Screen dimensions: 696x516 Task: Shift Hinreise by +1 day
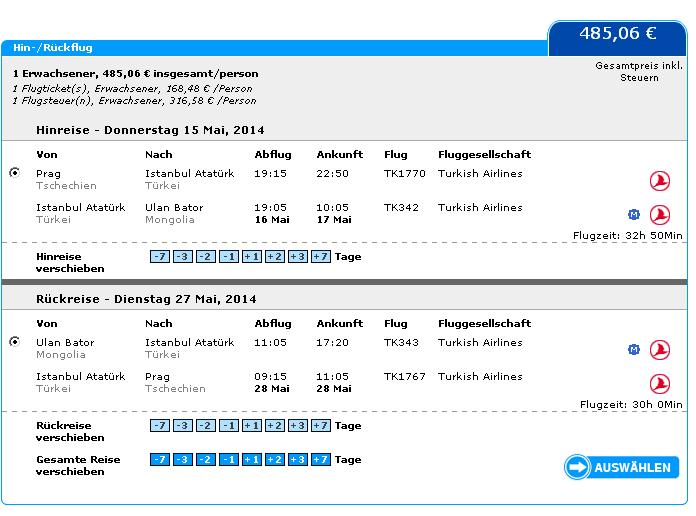click(252, 257)
